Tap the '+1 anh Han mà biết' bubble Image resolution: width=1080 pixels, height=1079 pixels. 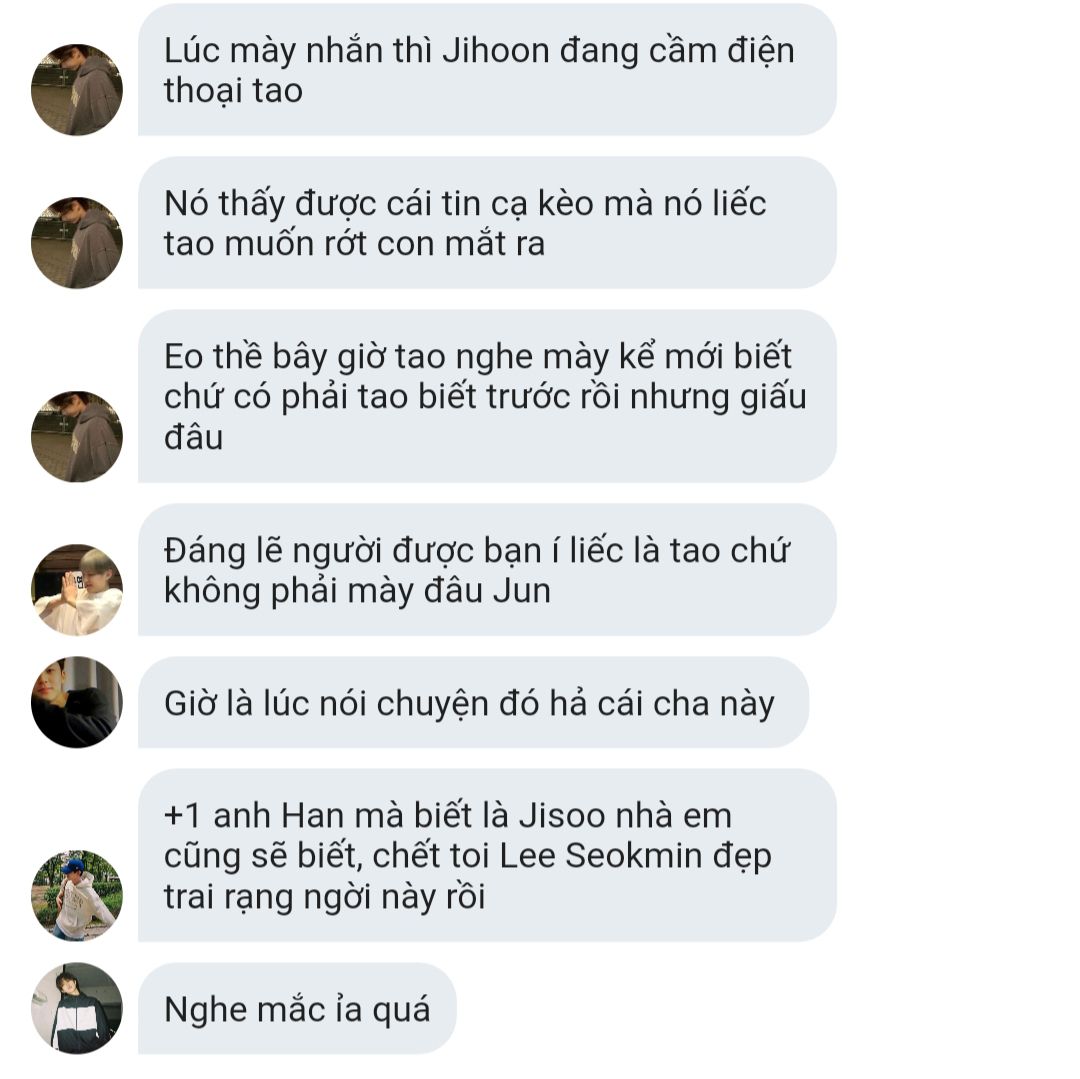(487, 855)
